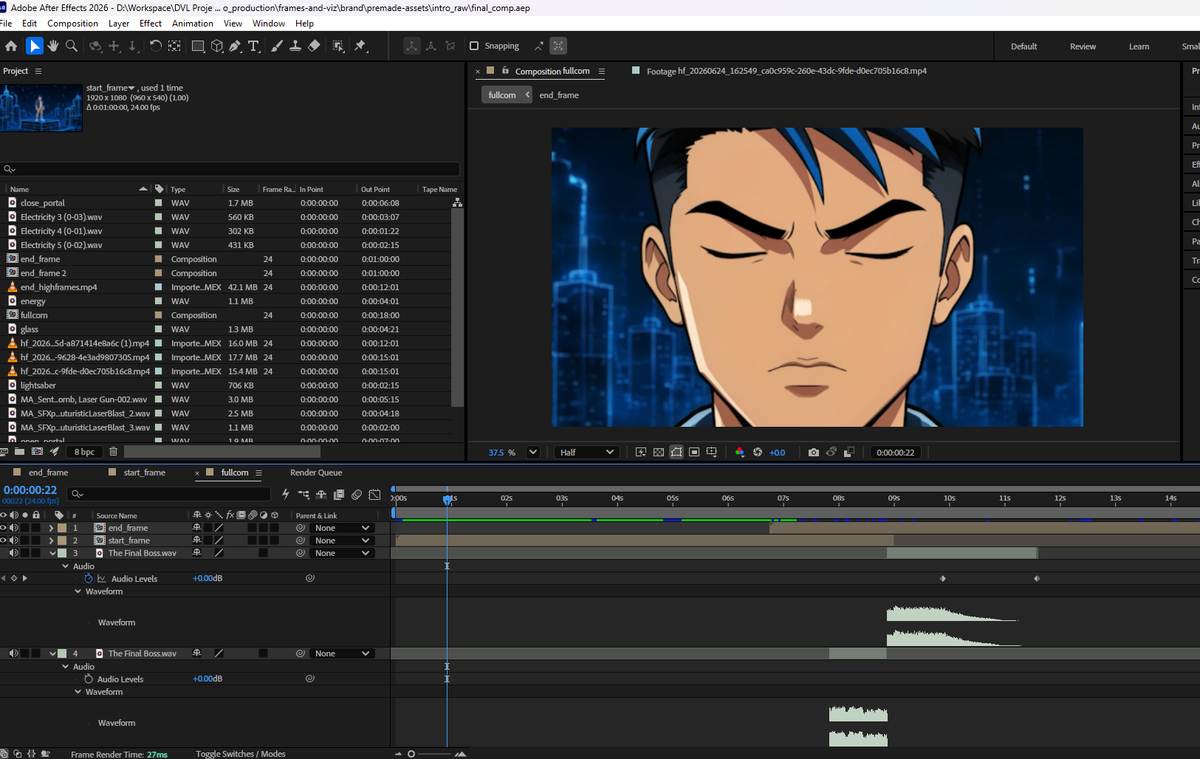This screenshot has height=759, width=1200.
Task: Mute audio of layer 3 The Final Boss.wav
Action: (14, 553)
